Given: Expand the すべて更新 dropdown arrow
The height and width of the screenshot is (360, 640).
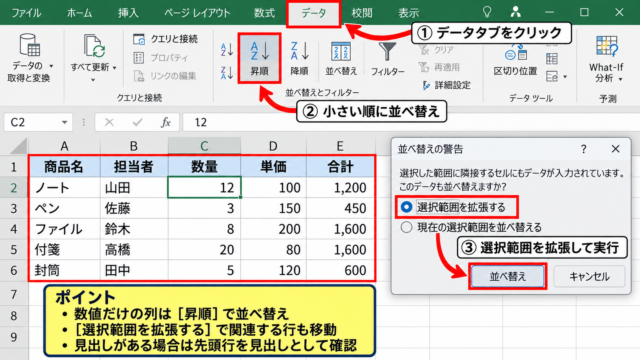Looking at the screenshot, I should [114, 68].
